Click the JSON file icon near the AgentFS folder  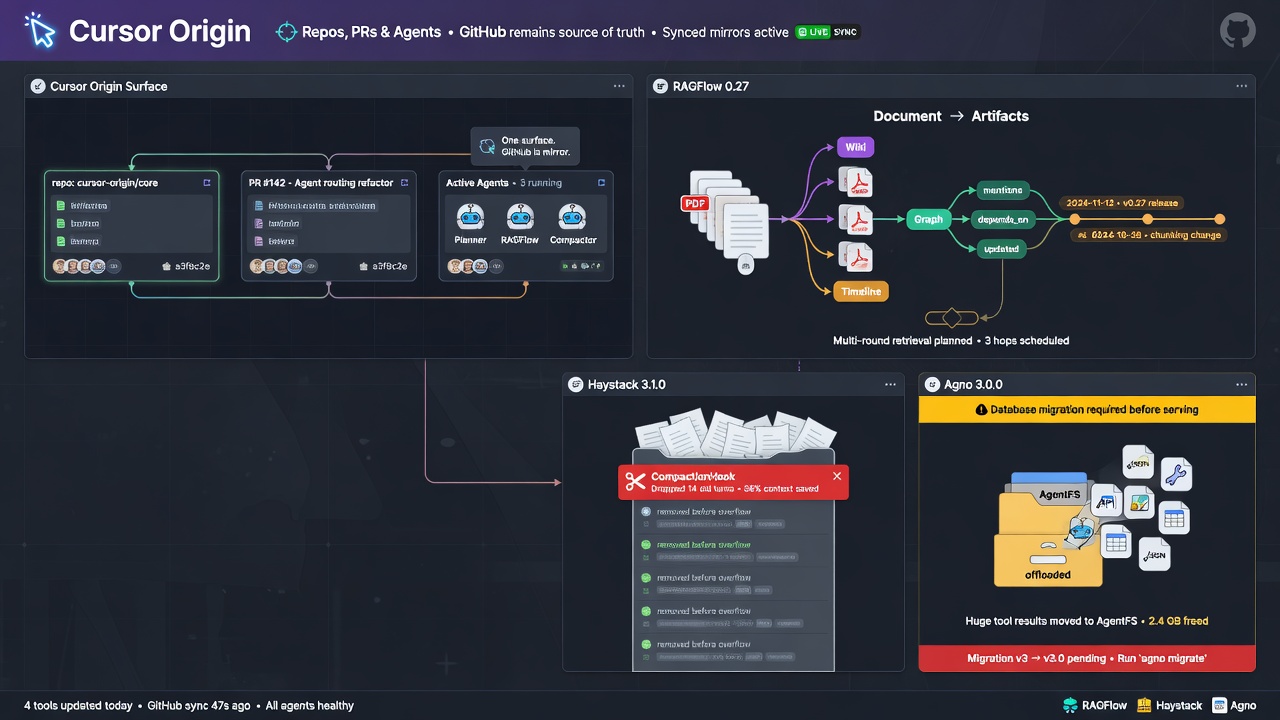pyautogui.click(x=1154, y=555)
